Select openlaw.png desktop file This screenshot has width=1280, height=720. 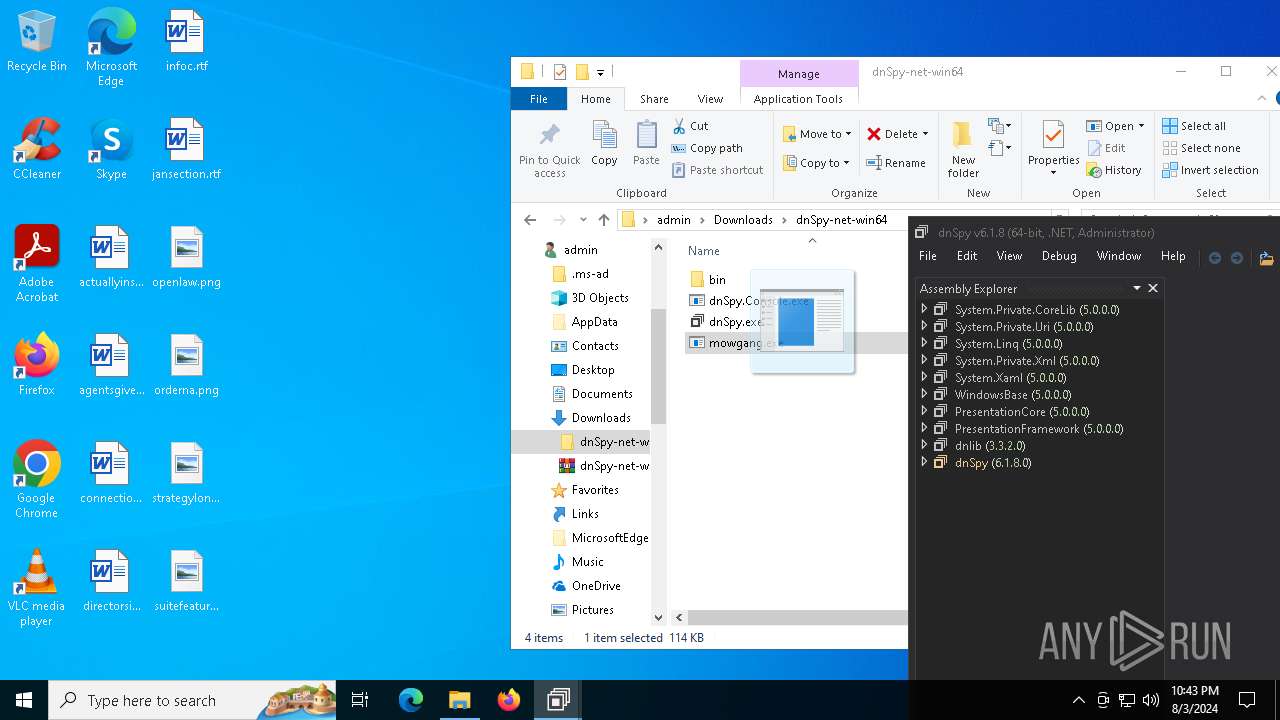pos(187,258)
